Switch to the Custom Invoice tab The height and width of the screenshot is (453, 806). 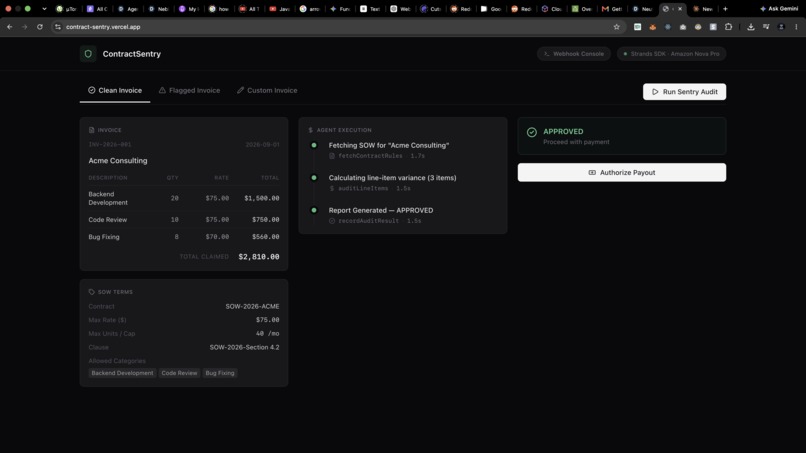(267, 90)
